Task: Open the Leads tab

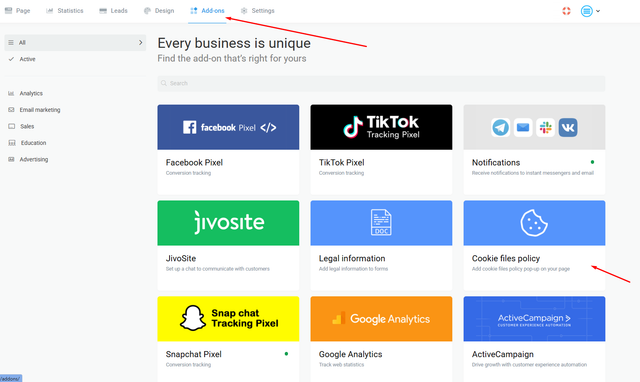Action: coord(113,11)
